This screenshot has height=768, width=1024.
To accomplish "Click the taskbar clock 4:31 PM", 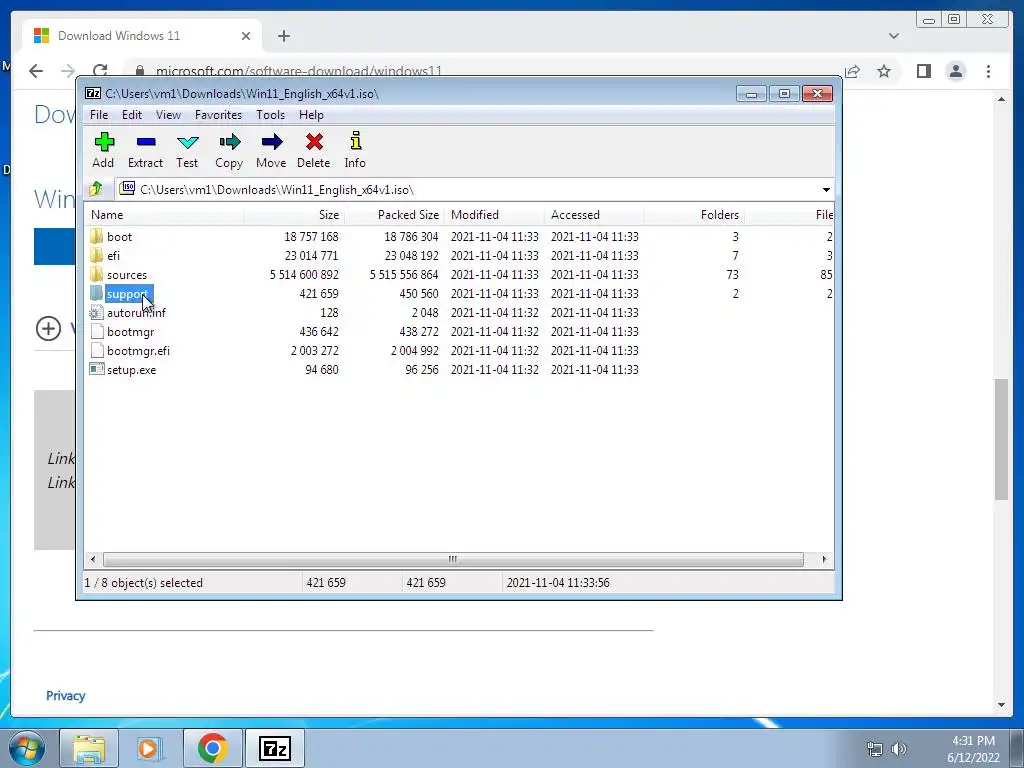I will point(973,741).
